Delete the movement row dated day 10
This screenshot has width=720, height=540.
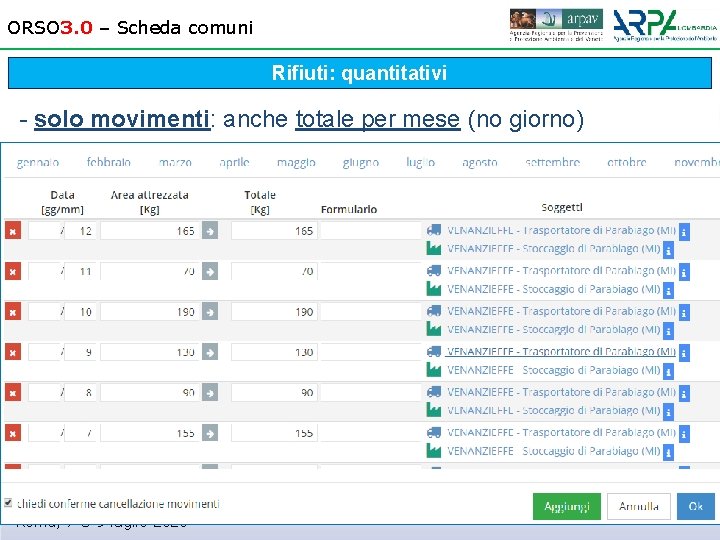pos(13,312)
